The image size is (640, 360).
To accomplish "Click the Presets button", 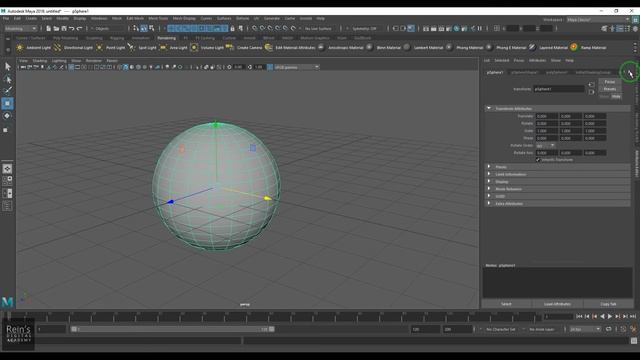I will point(610,89).
